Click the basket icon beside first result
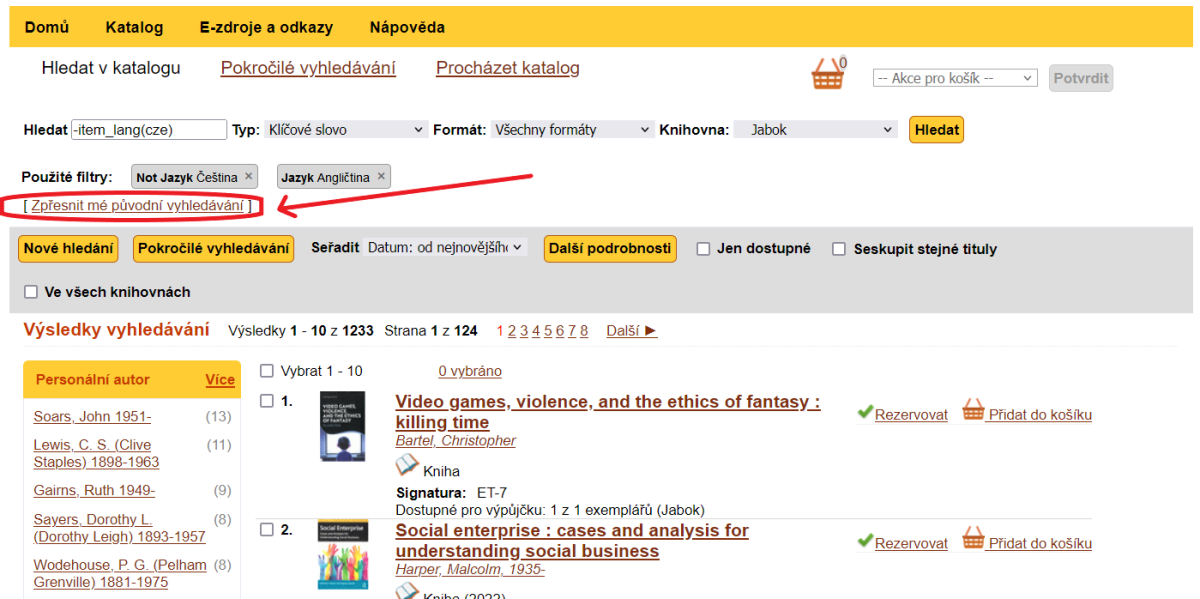The image size is (1200, 599). click(973, 411)
